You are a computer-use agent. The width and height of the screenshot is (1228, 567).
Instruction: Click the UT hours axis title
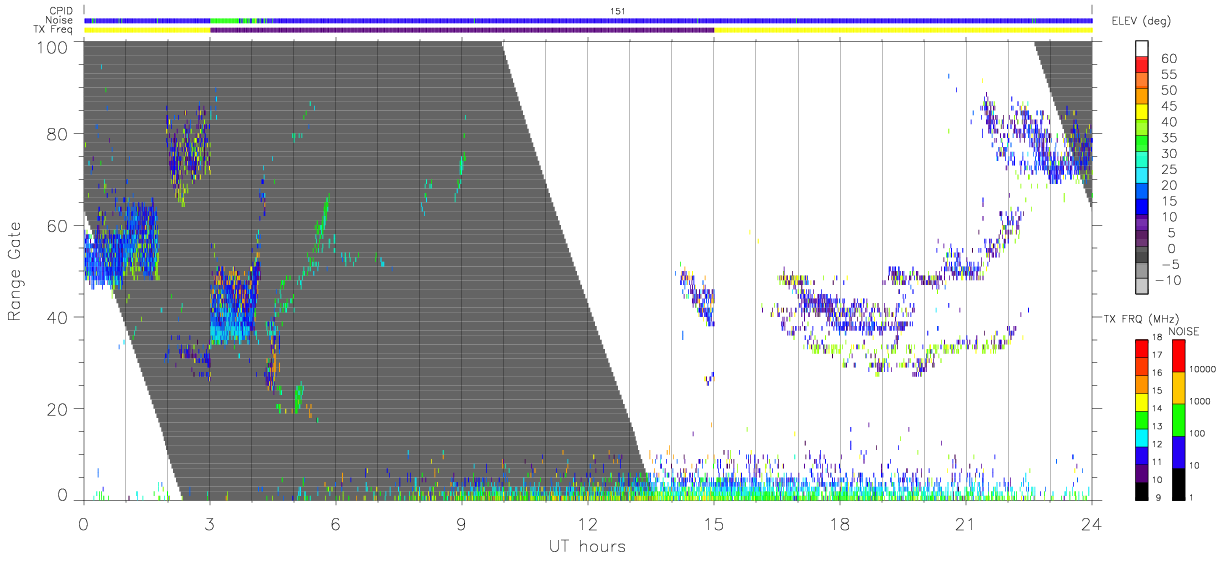(586, 546)
